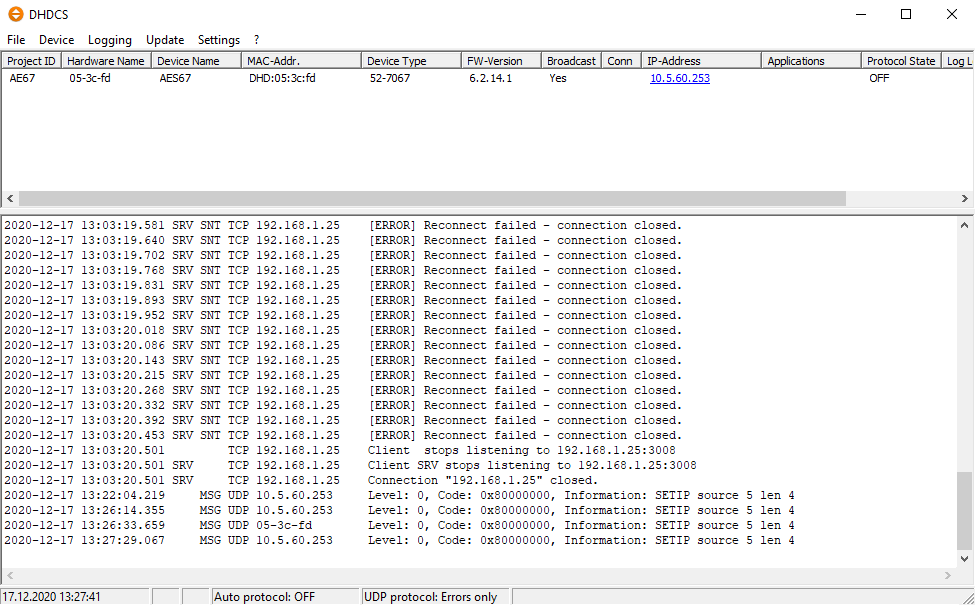Select log line 'Connection "192.168.1.25" closed.'
The width and height of the screenshot is (975, 605).
301,480
